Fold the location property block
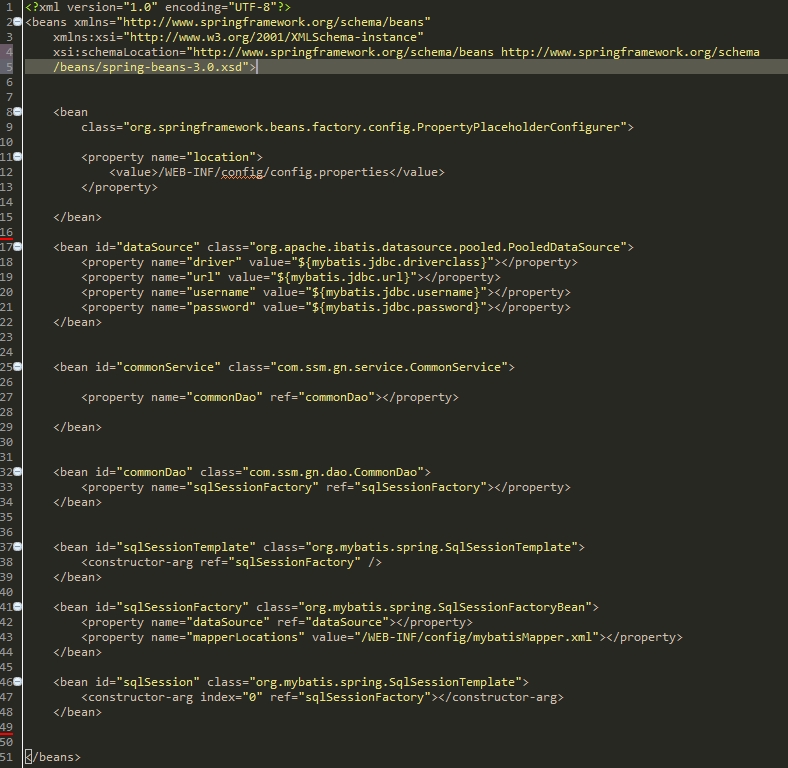Image resolution: width=788 pixels, height=768 pixels. click(x=19, y=157)
